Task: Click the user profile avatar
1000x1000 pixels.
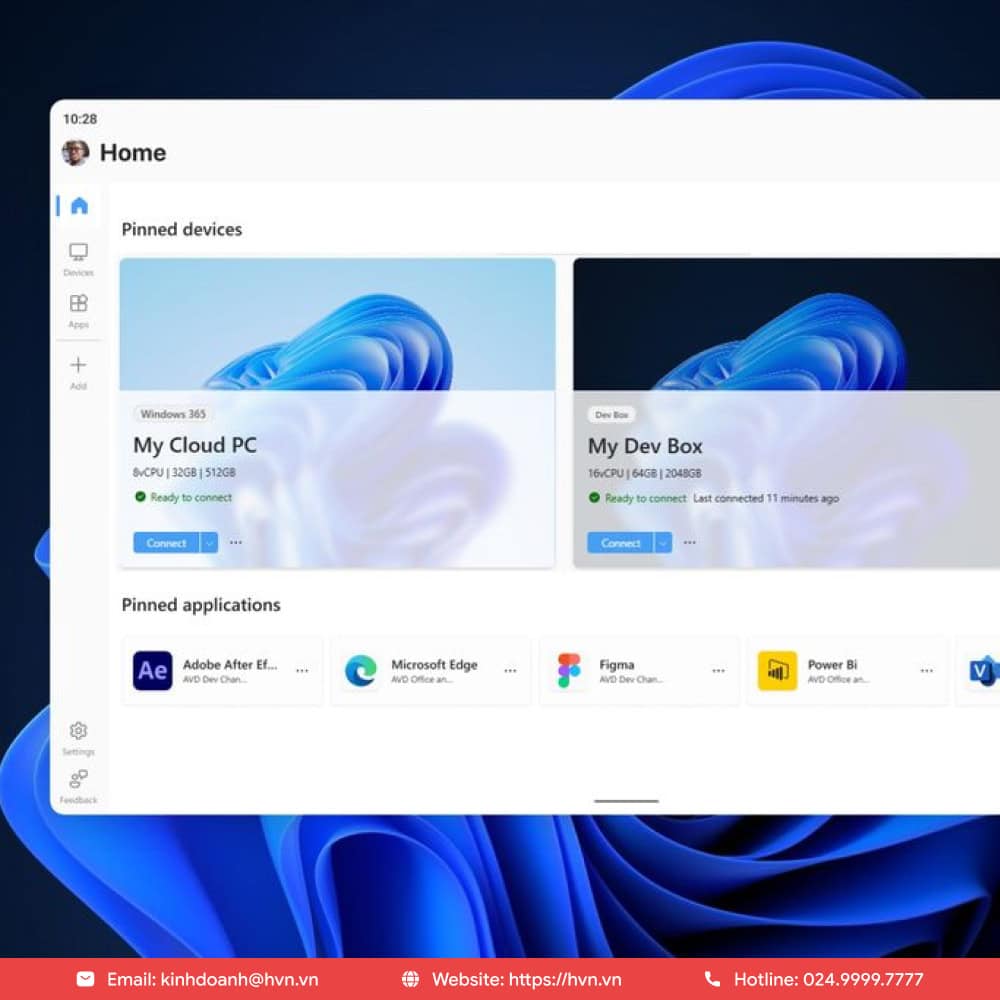Action: coord(75,153)
